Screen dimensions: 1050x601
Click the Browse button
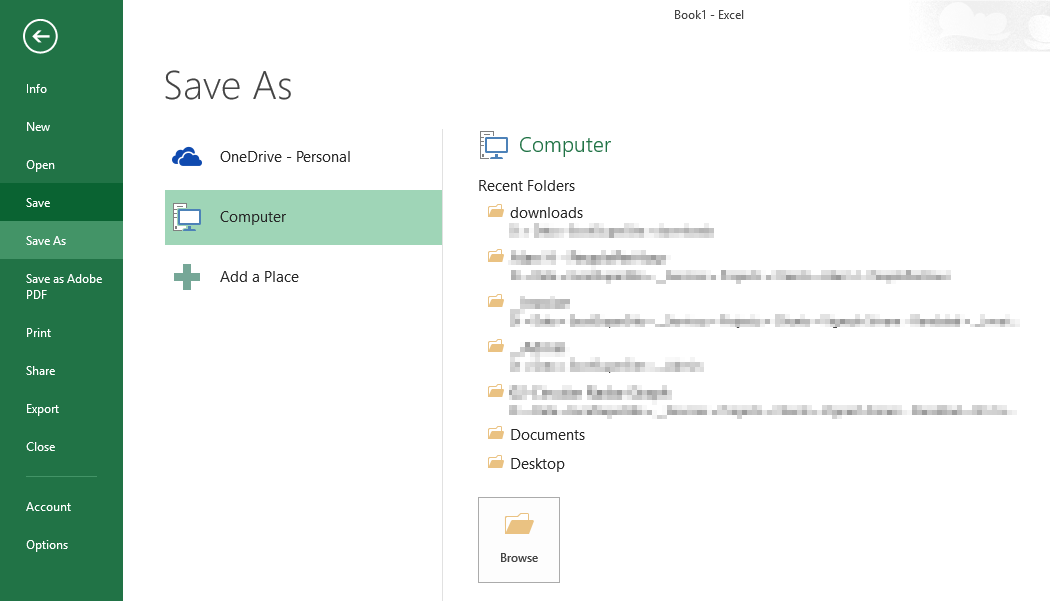(519, 540)
